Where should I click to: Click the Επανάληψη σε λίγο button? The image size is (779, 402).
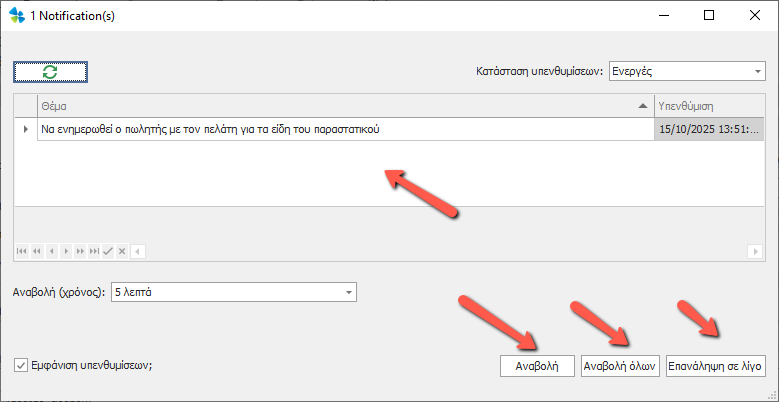pyautogui.click(x=716, y=366)
